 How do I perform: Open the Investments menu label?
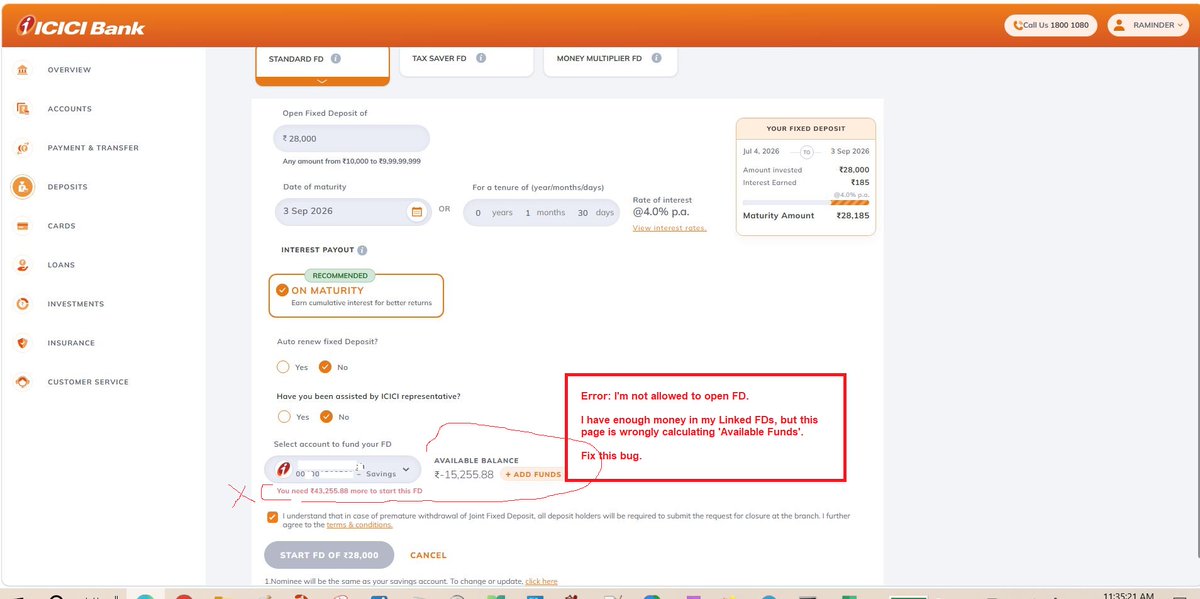pyautogui.click(x=76, y=304)
